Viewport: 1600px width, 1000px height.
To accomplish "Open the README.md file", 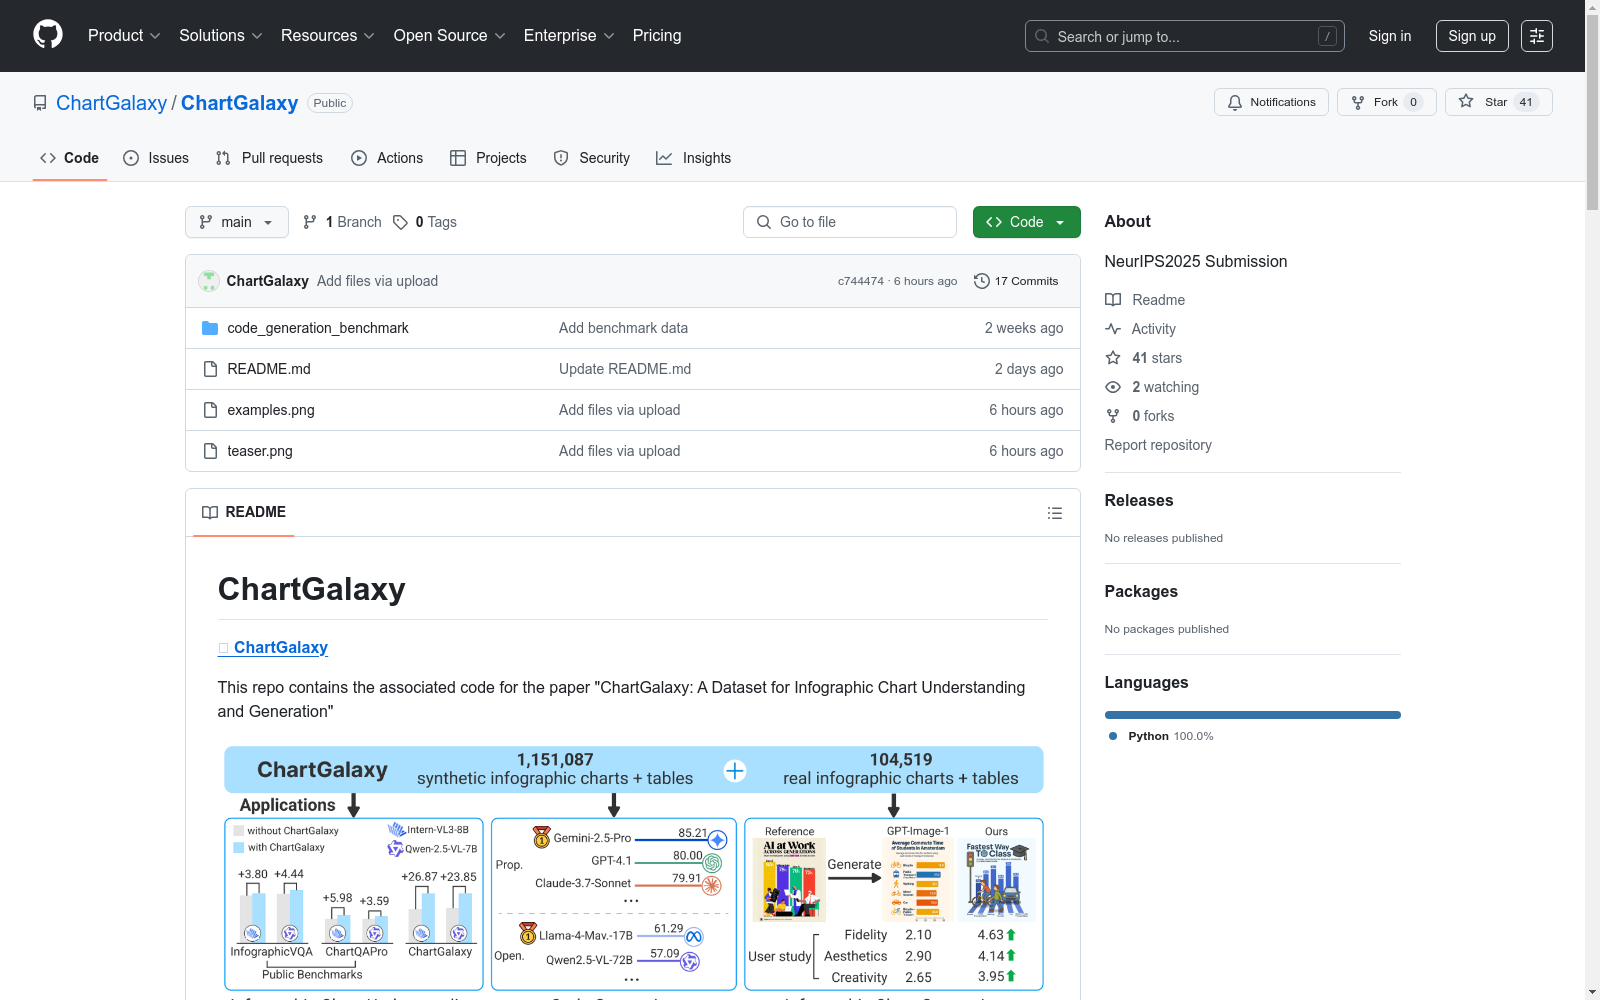I will click(269, 369).
